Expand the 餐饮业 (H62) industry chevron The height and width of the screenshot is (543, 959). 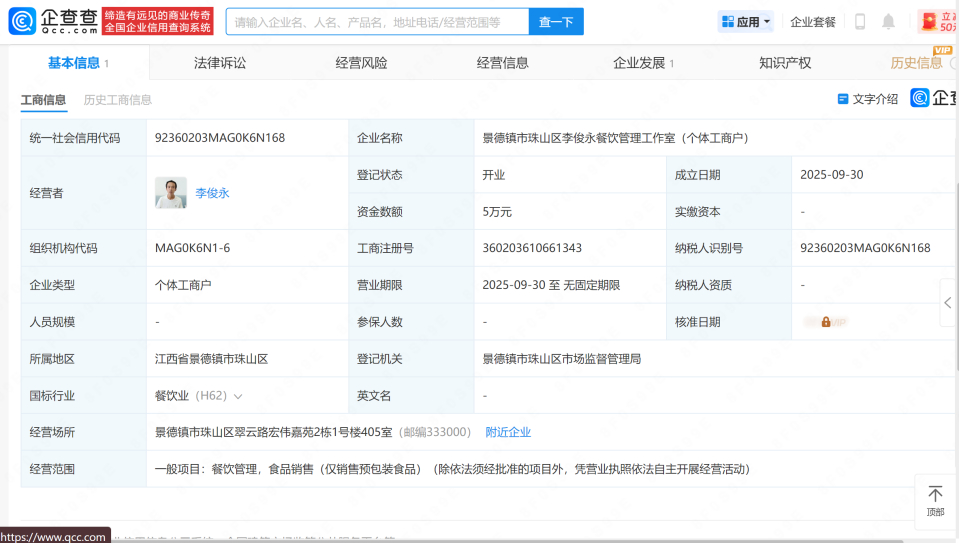coord(238,397)
